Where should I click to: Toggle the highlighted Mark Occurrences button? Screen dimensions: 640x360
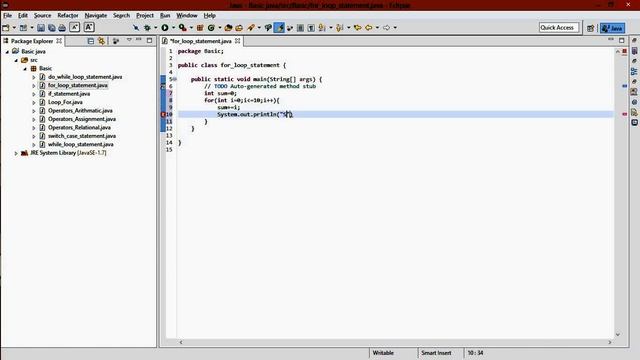pyautogui.click(x=279, y=28)
